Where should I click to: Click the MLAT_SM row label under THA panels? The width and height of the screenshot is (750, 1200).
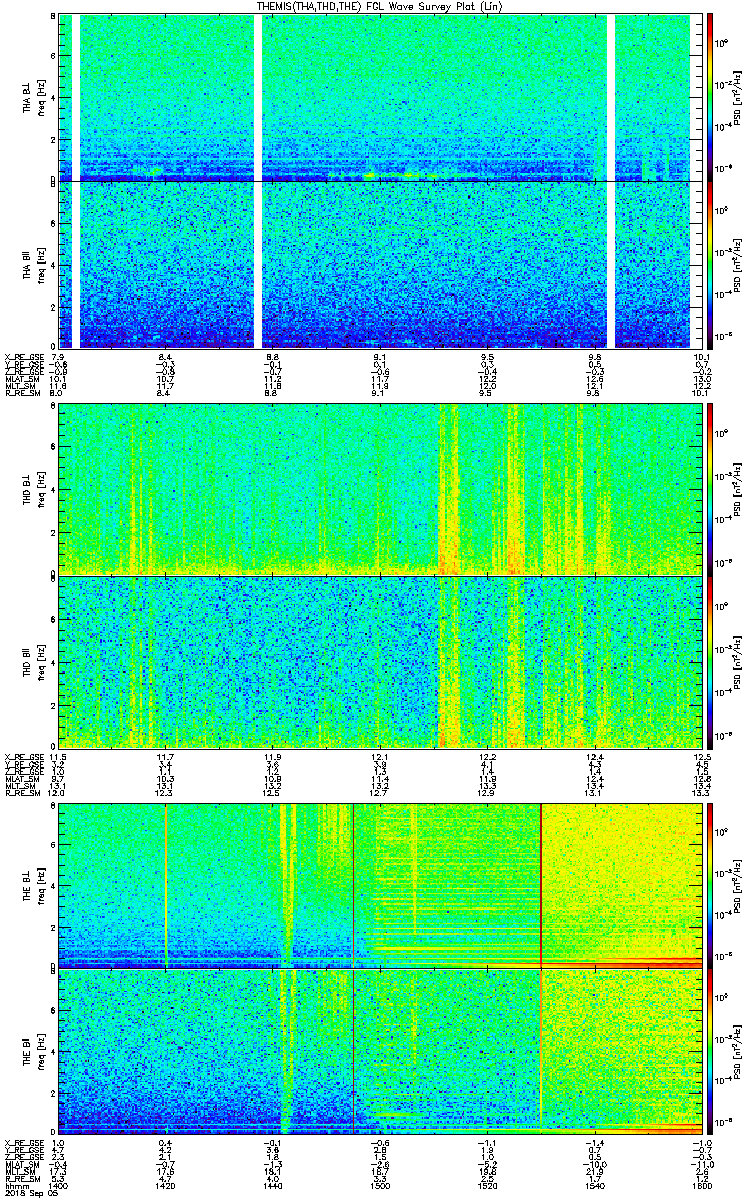click(20, 379)
